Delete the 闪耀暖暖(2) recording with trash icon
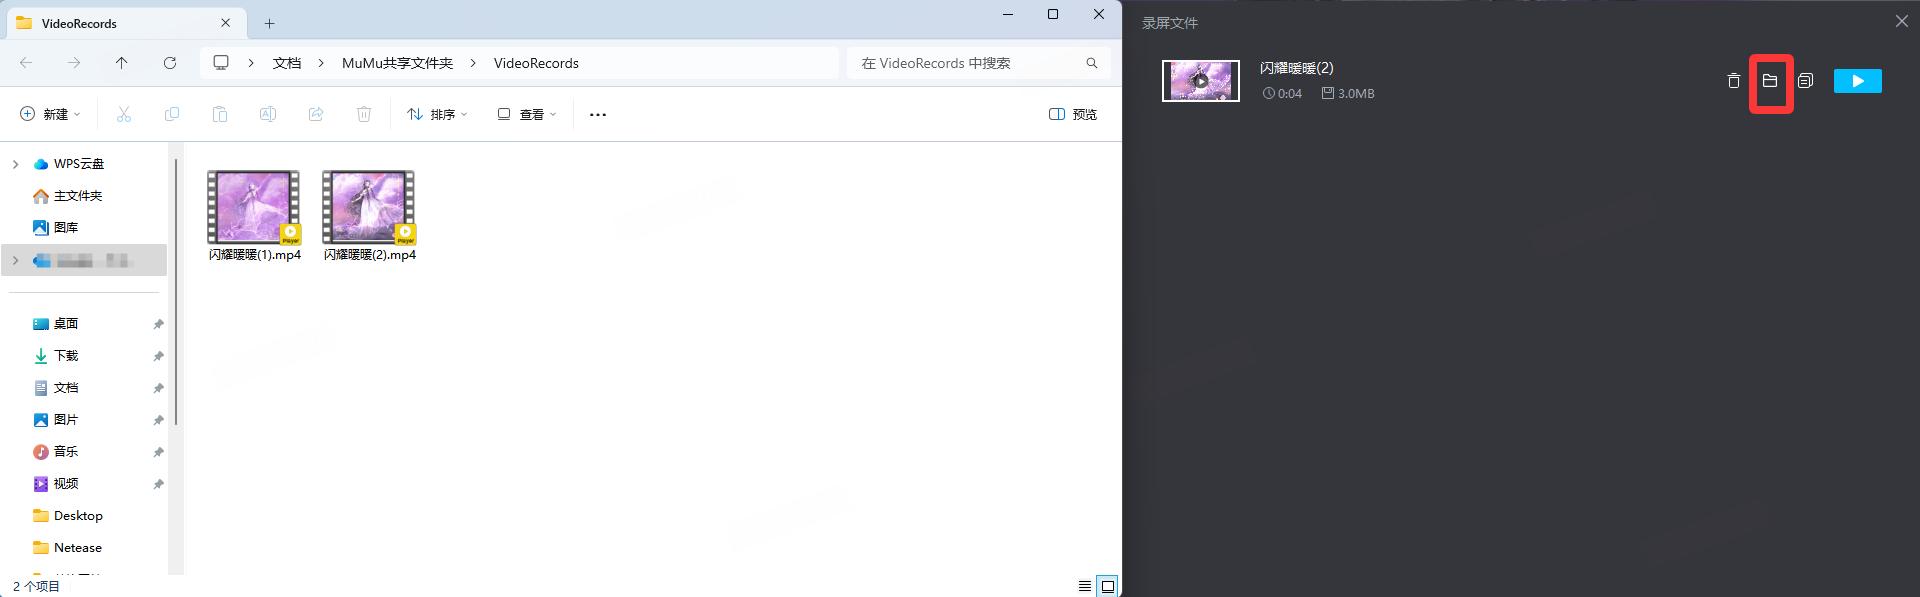 point(1733,81)
